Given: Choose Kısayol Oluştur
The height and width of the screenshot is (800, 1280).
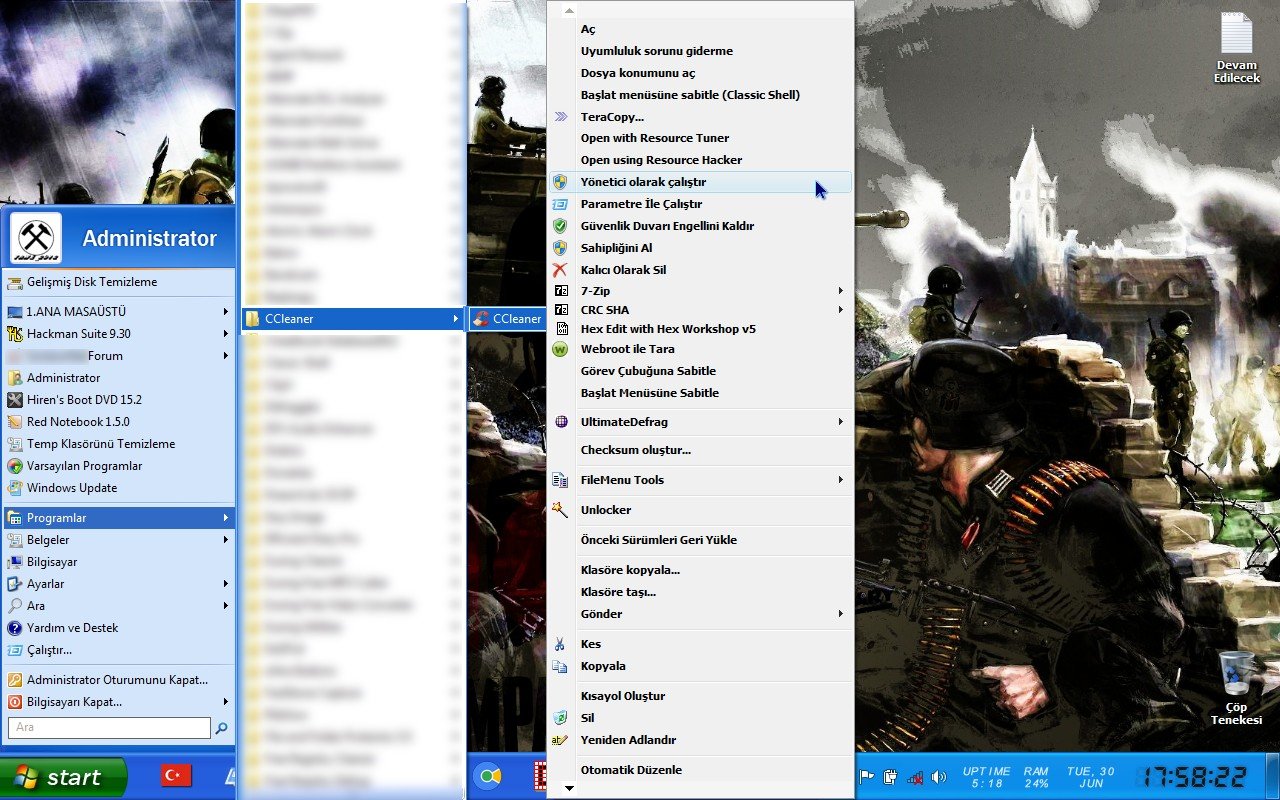Looking at the screenshot, I should tap(700, 696).
